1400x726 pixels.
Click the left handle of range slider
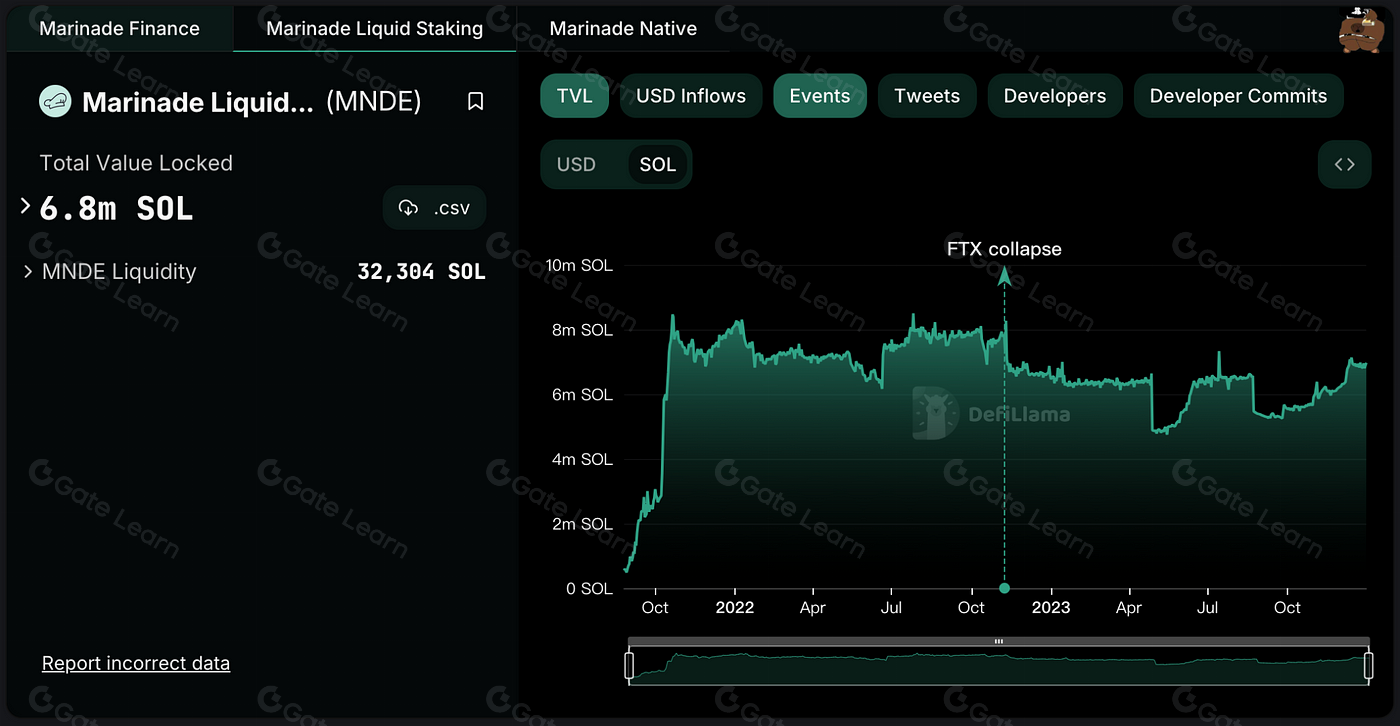[629, 666]
